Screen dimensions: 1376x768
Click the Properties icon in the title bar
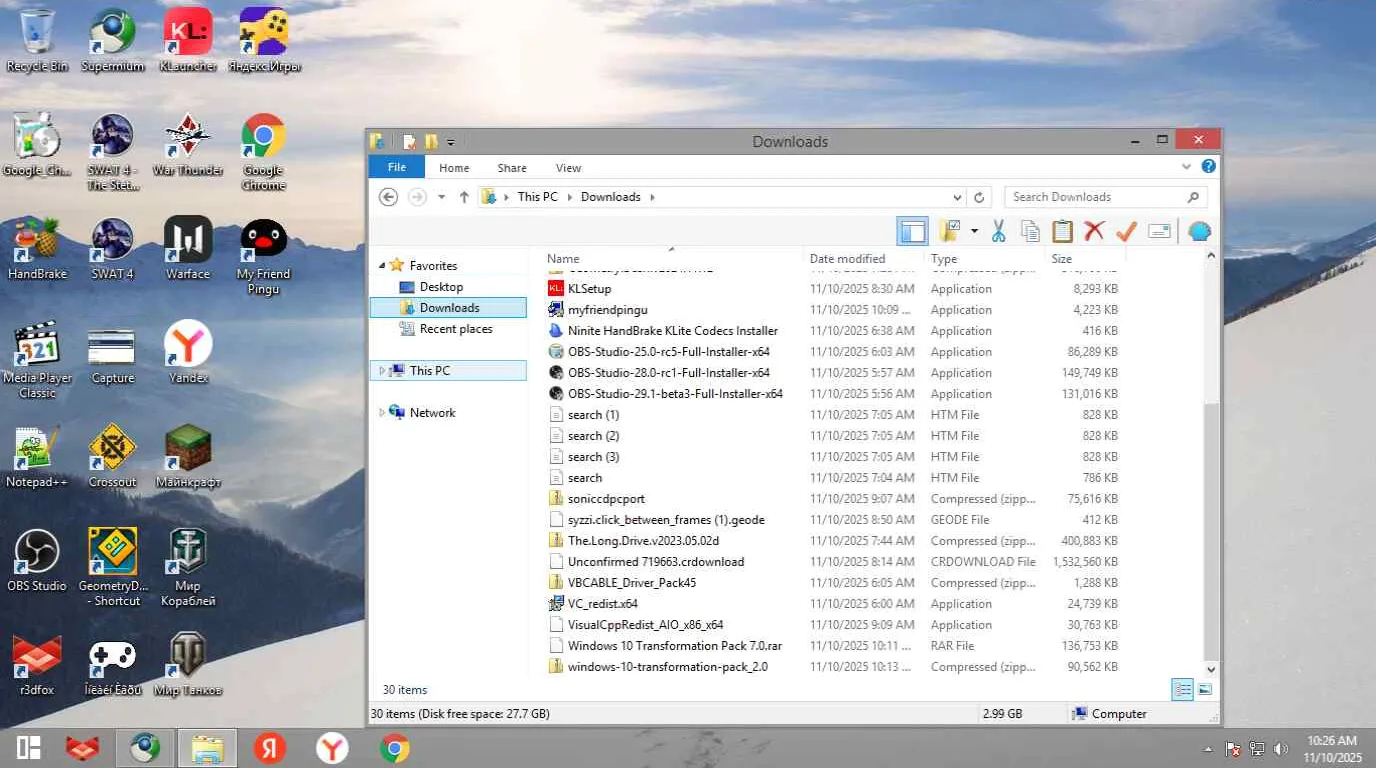408,141
